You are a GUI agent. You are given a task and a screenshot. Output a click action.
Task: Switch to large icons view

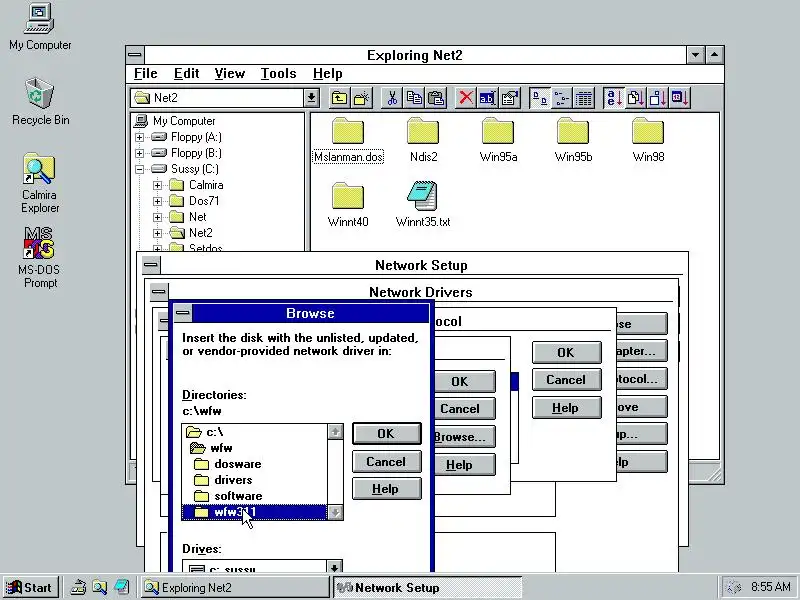click(x=539, y=97)
